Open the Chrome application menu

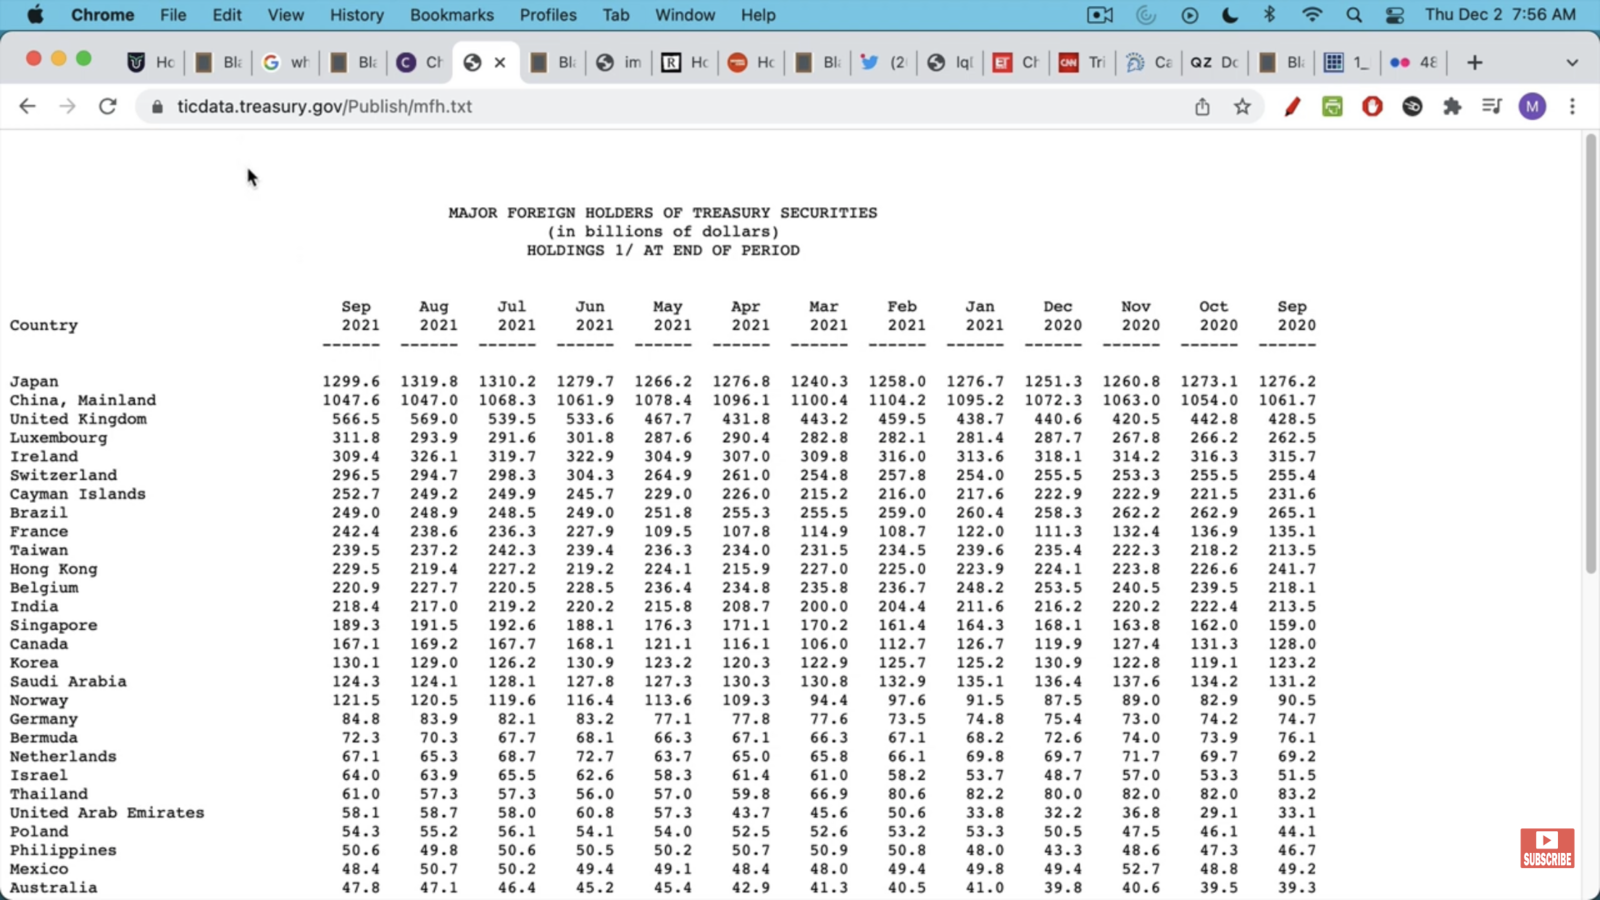[102, 15]
